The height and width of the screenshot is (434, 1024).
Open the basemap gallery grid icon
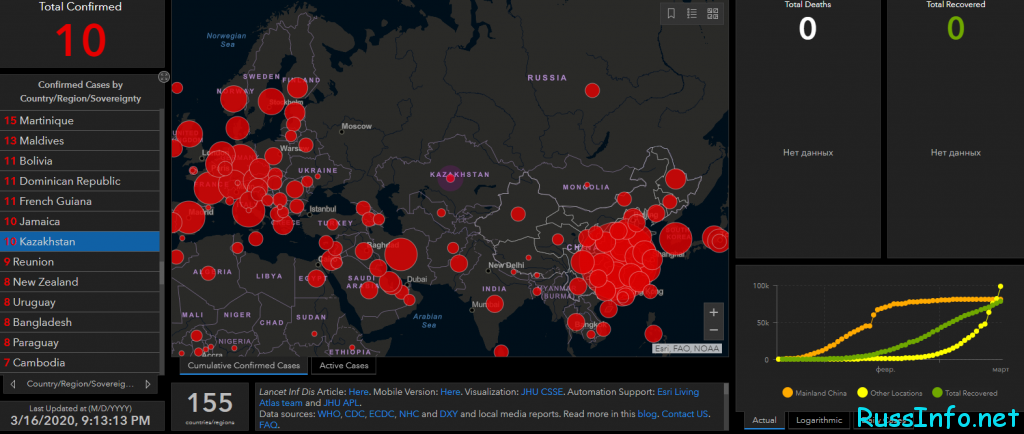712,14
